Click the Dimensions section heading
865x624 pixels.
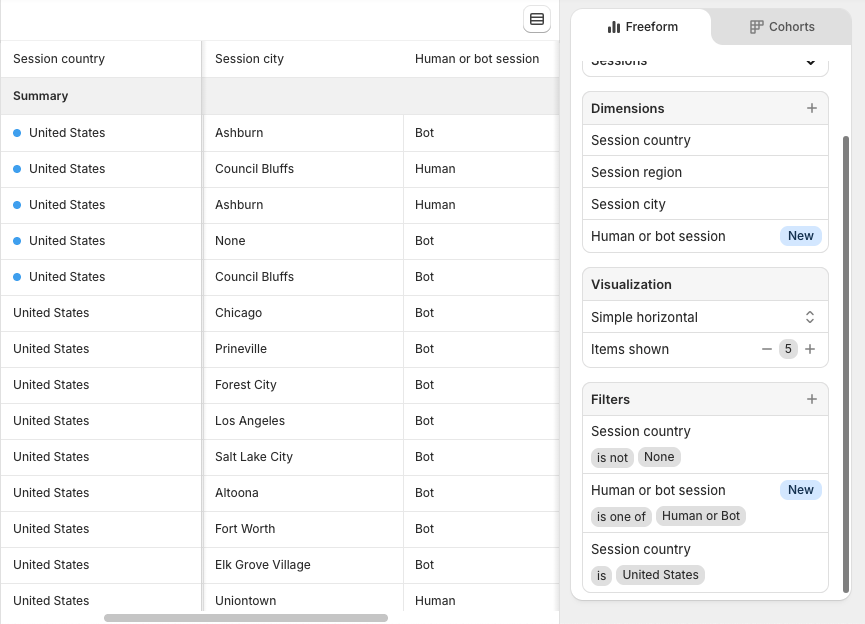point(628,109)
